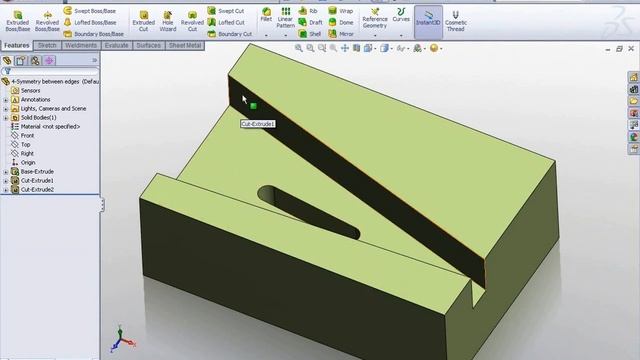Open Section View tool
The width and height of the screenshot is (640, 360).
(x=356, y=48)
